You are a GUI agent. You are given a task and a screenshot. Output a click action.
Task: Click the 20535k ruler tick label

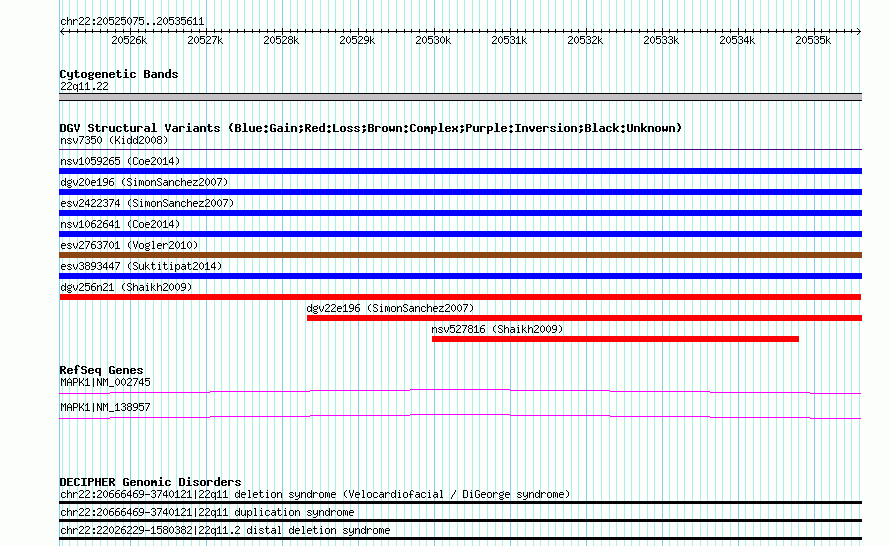813,40
